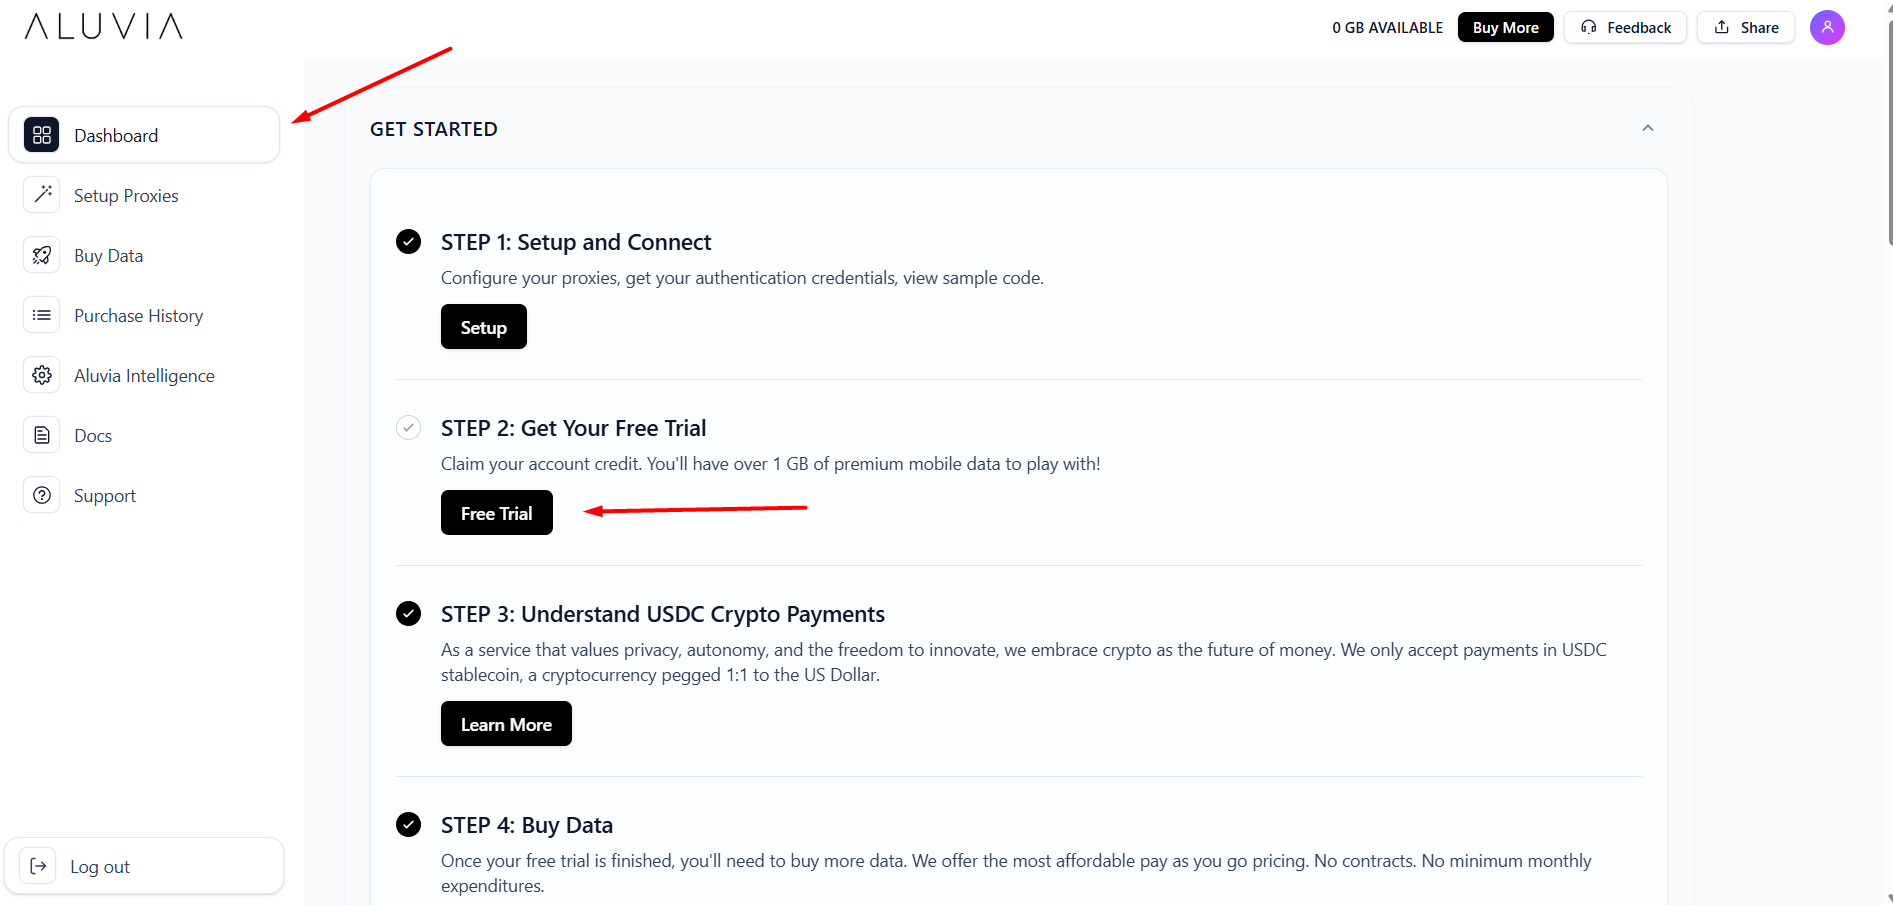Toggle the Step 2 unchecked circle
This screenshot has width=1893, height=905.
tap(408, 428)
